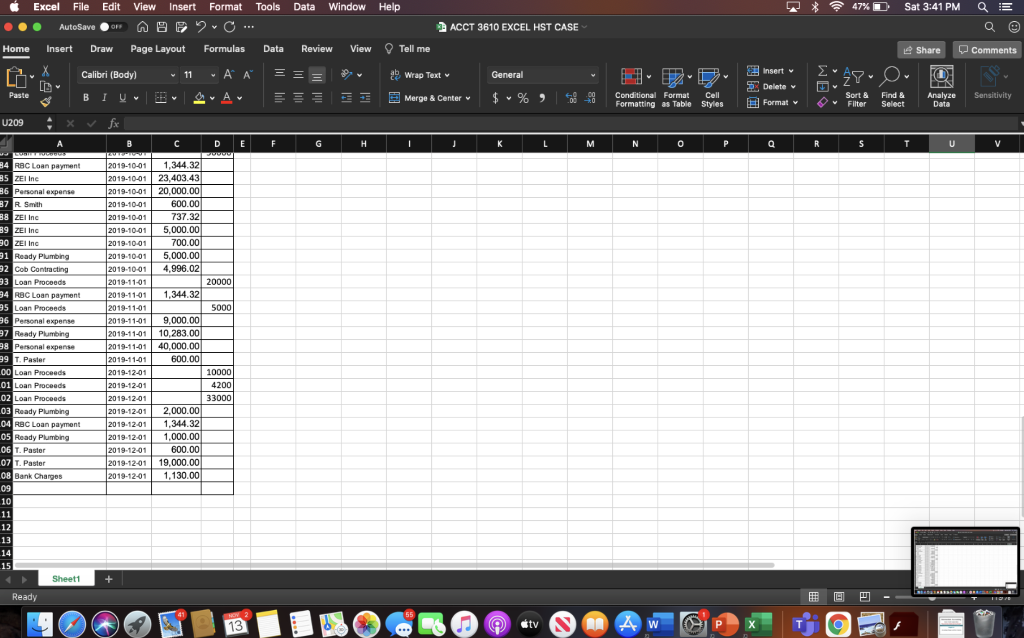Click the screenshot preview thumbnail

(965, 562)
